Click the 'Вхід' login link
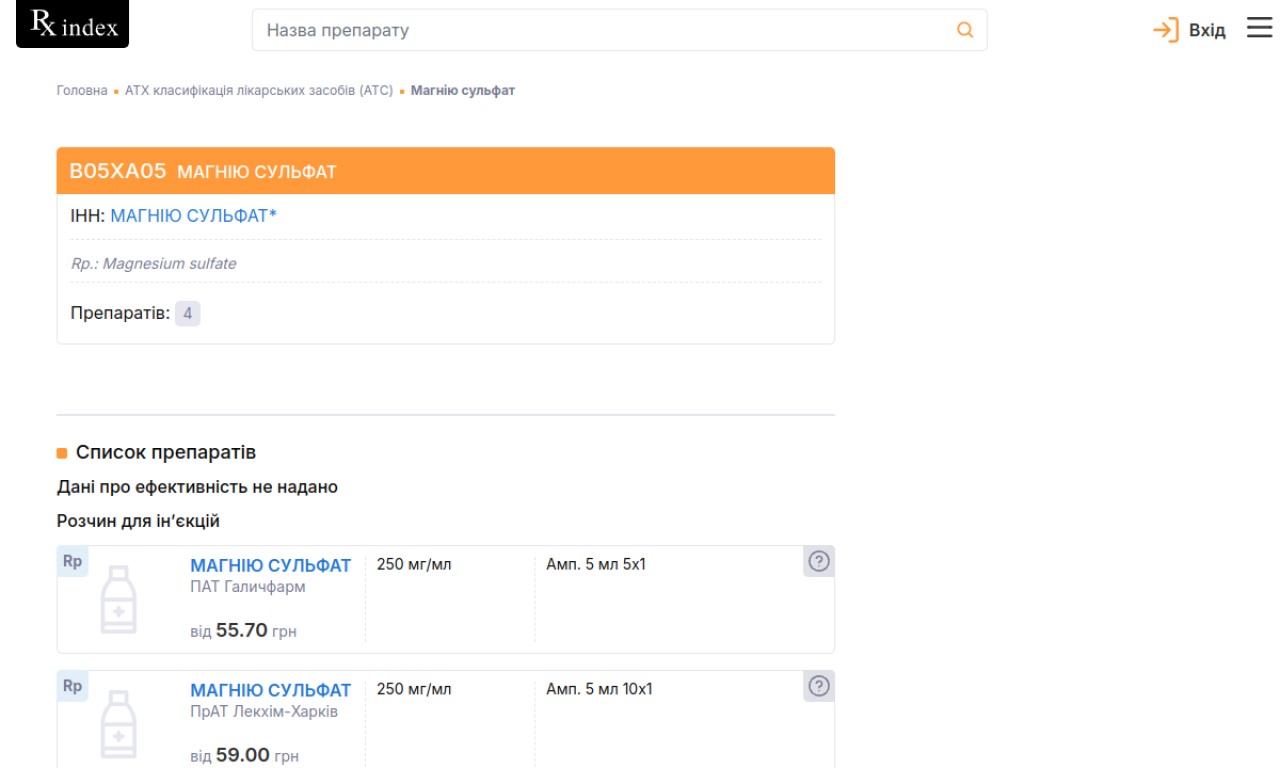 (1206, 31)
